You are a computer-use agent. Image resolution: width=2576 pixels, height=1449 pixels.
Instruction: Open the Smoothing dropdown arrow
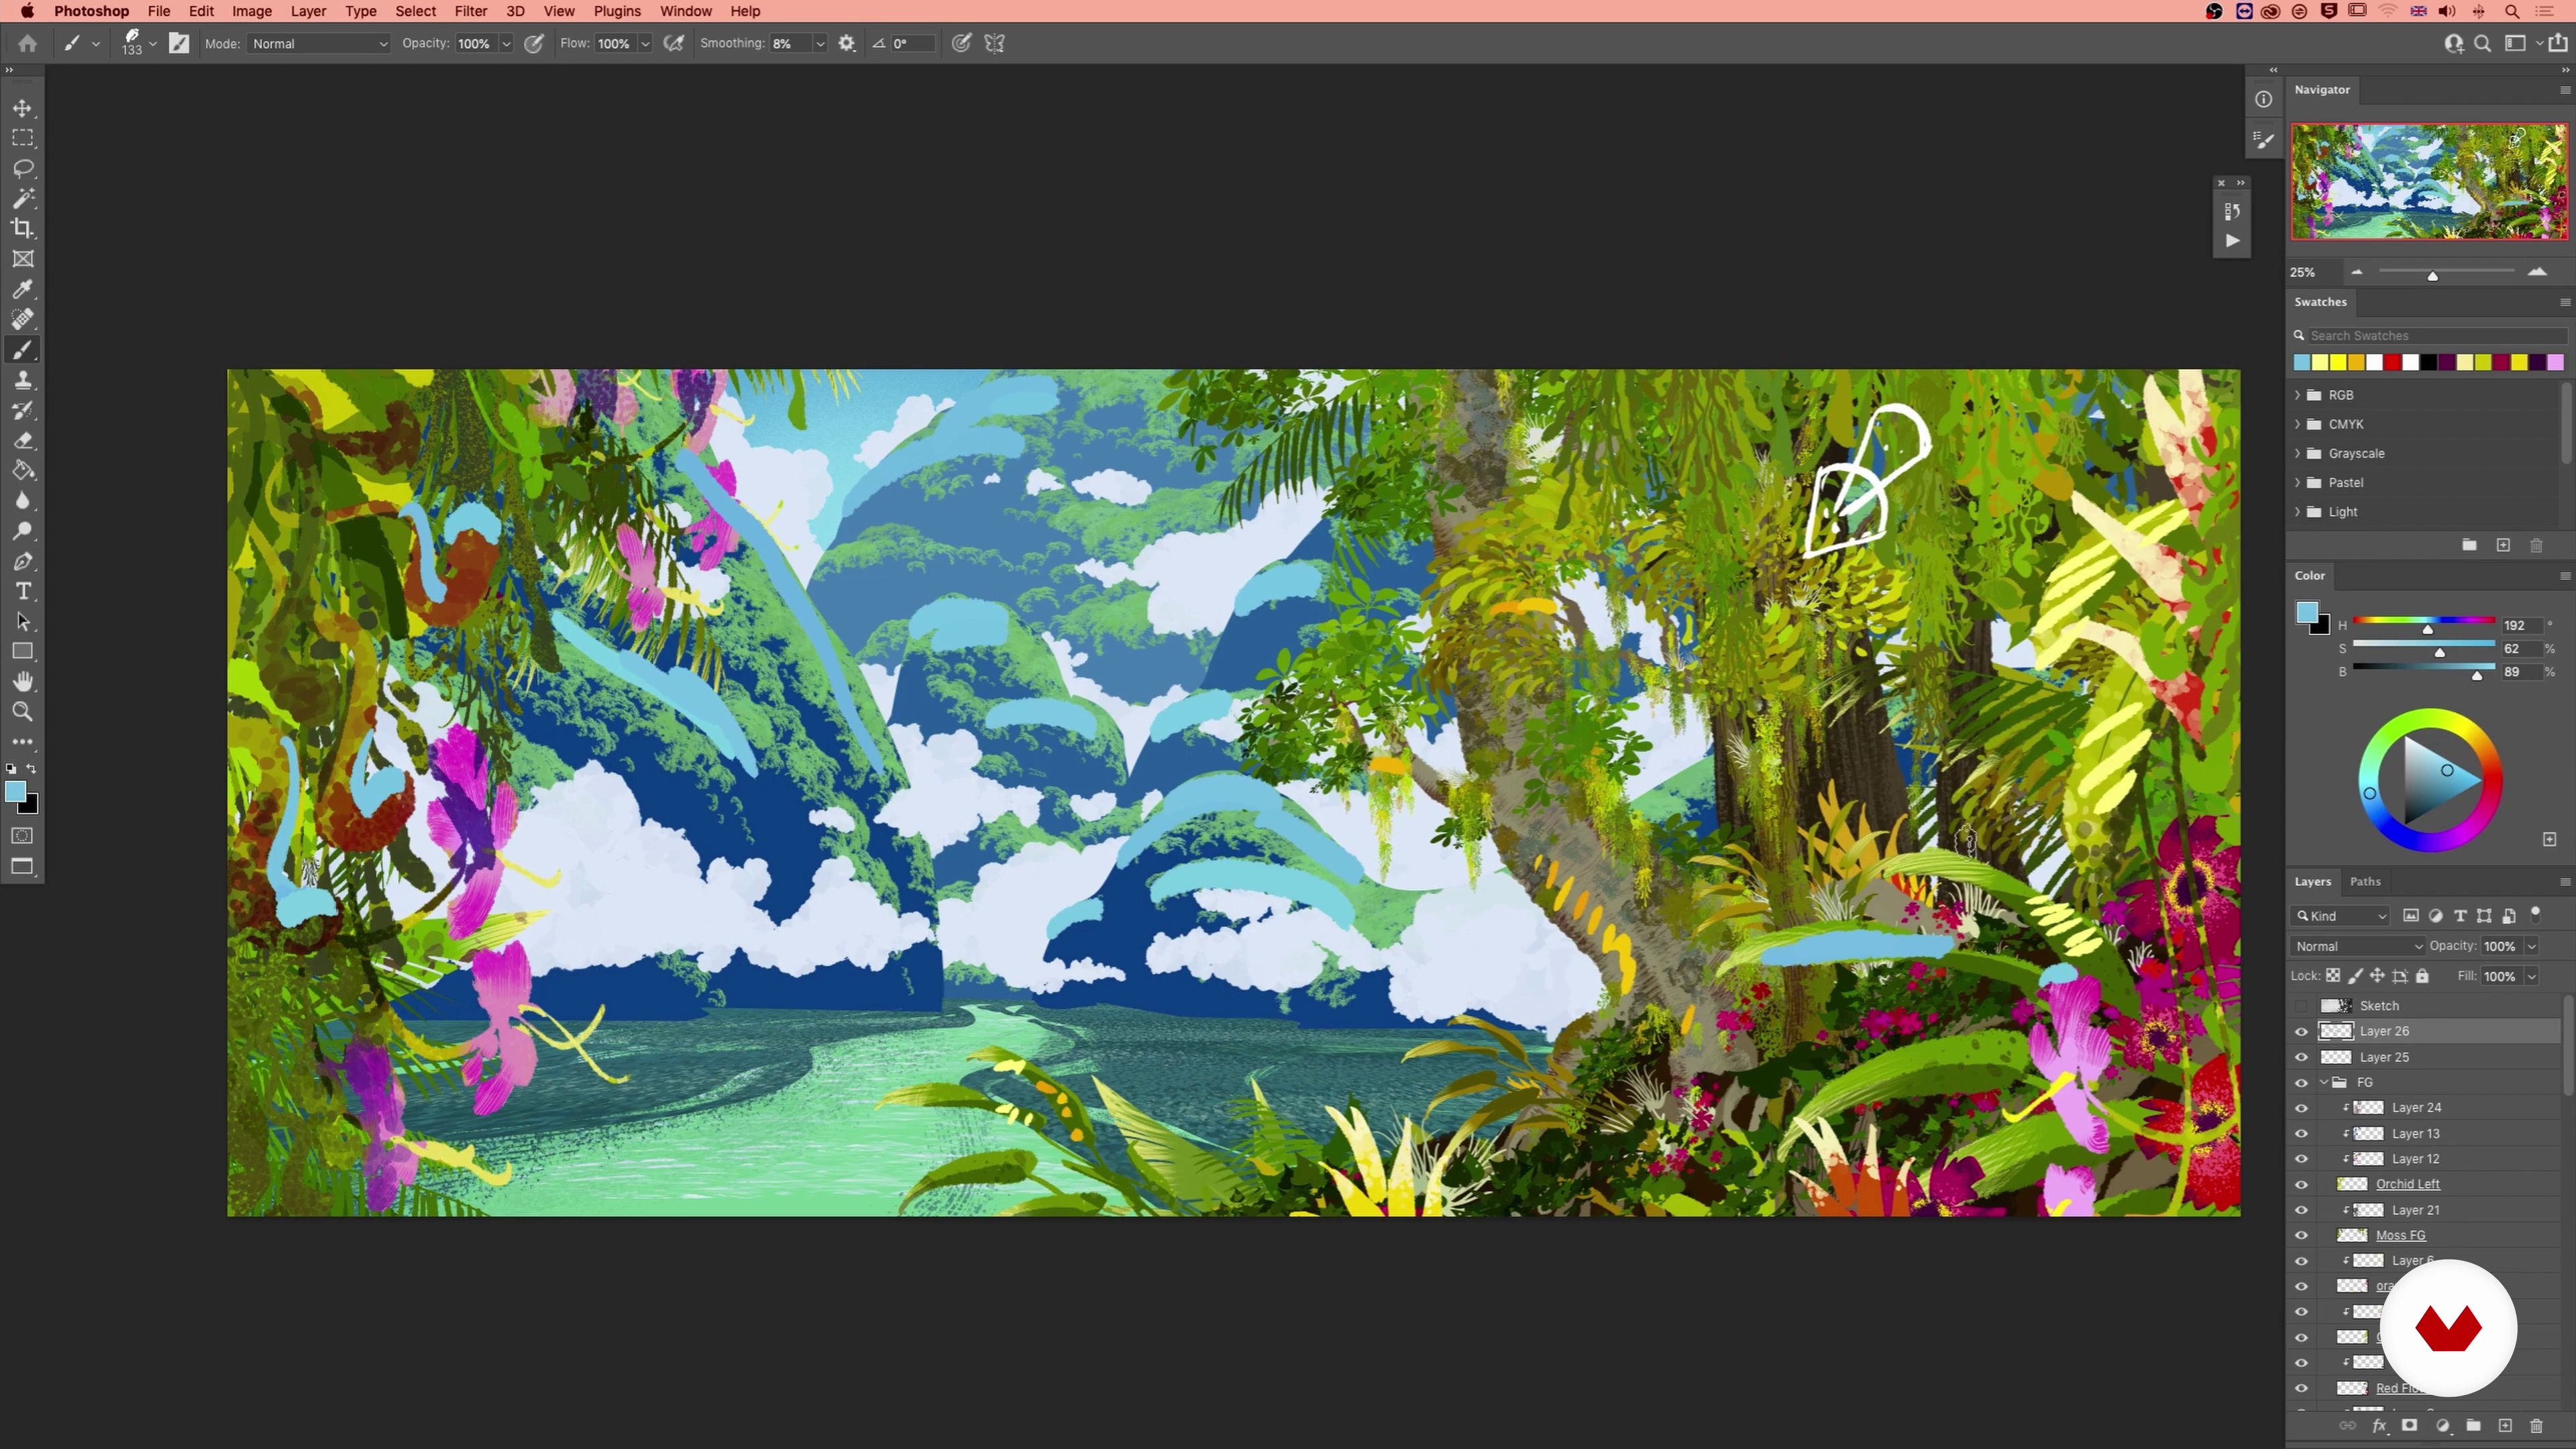click(820, 44)
